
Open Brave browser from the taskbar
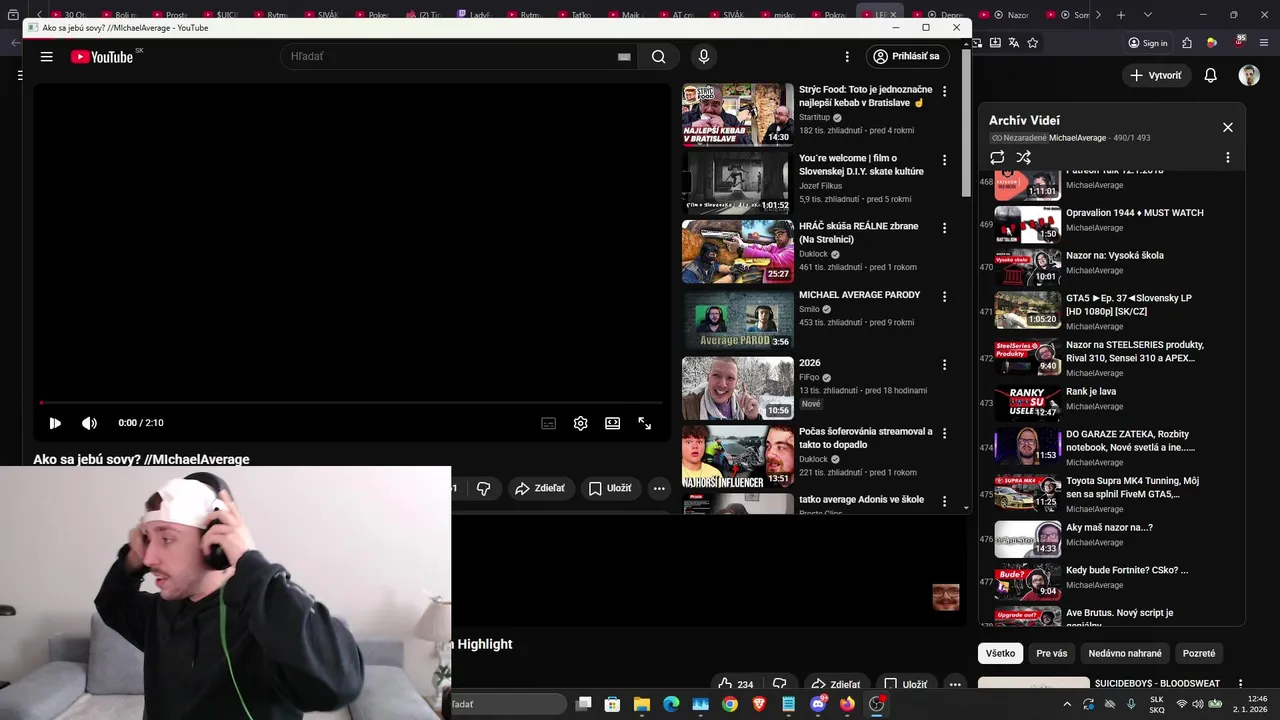759,704
